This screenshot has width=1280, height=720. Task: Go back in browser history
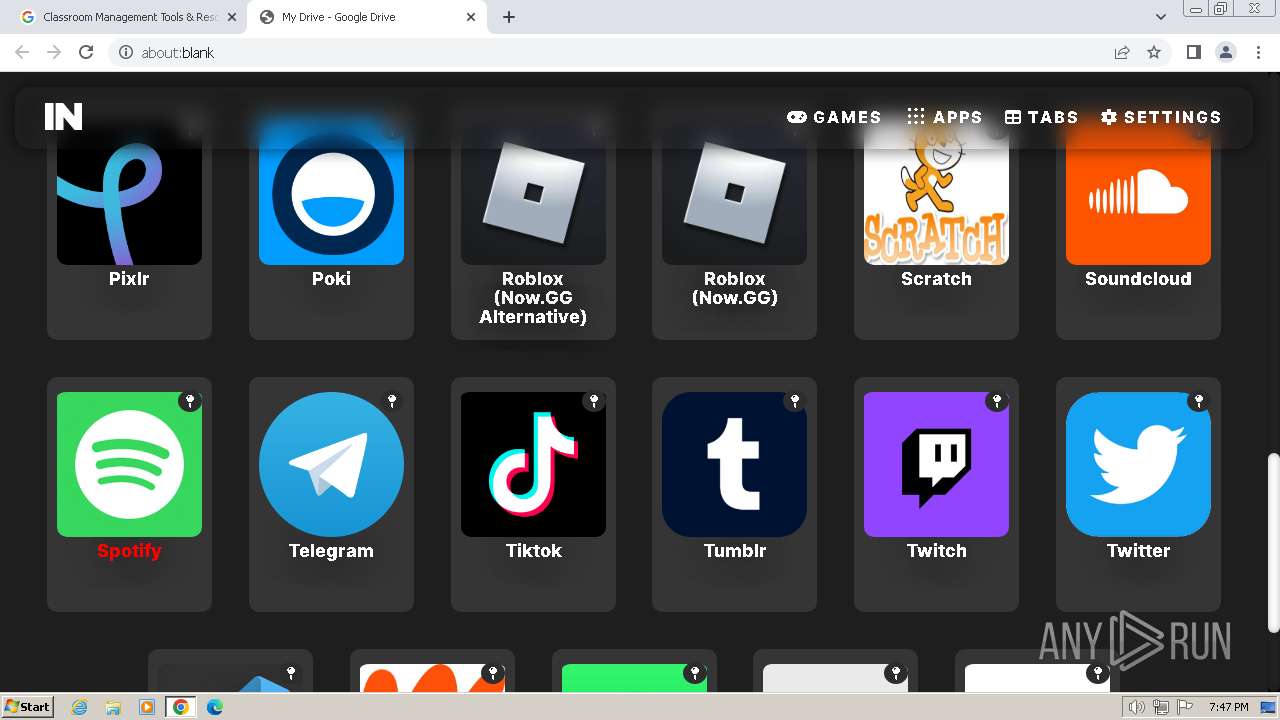click(22, 52)
